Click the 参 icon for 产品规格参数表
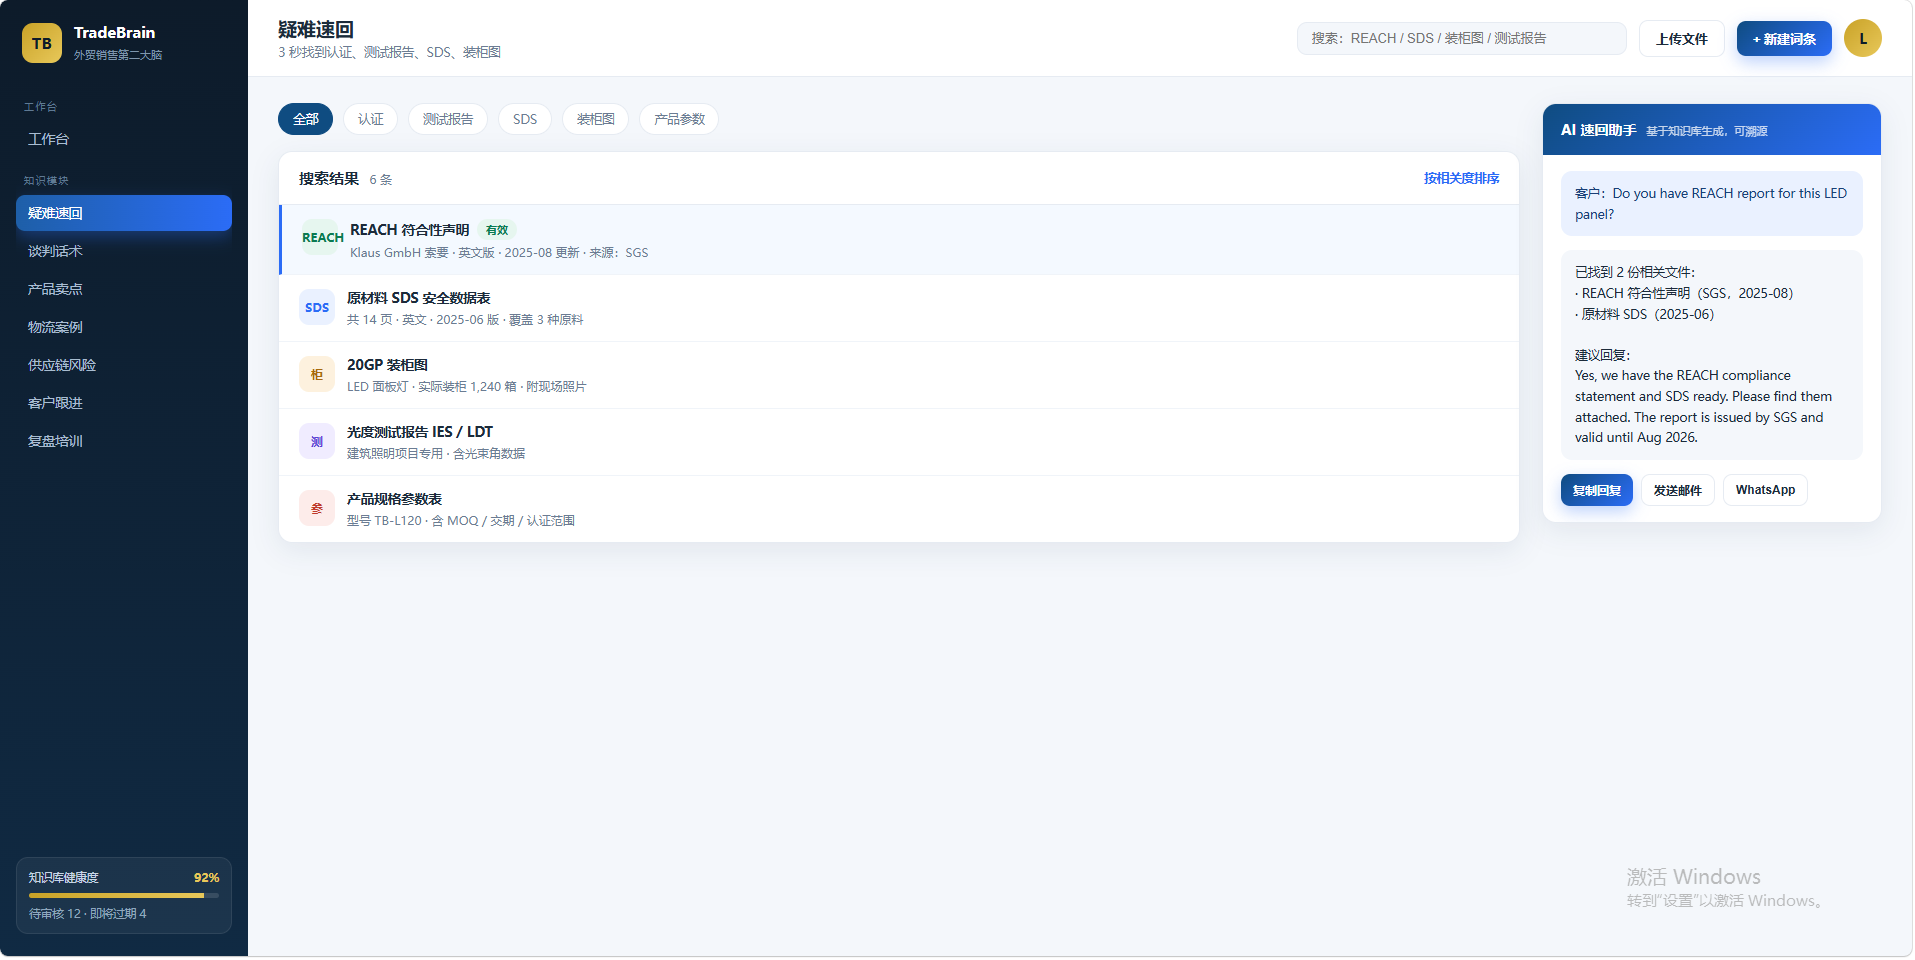The width and height of the screenshot is (1915, 960). click(317, 508)
